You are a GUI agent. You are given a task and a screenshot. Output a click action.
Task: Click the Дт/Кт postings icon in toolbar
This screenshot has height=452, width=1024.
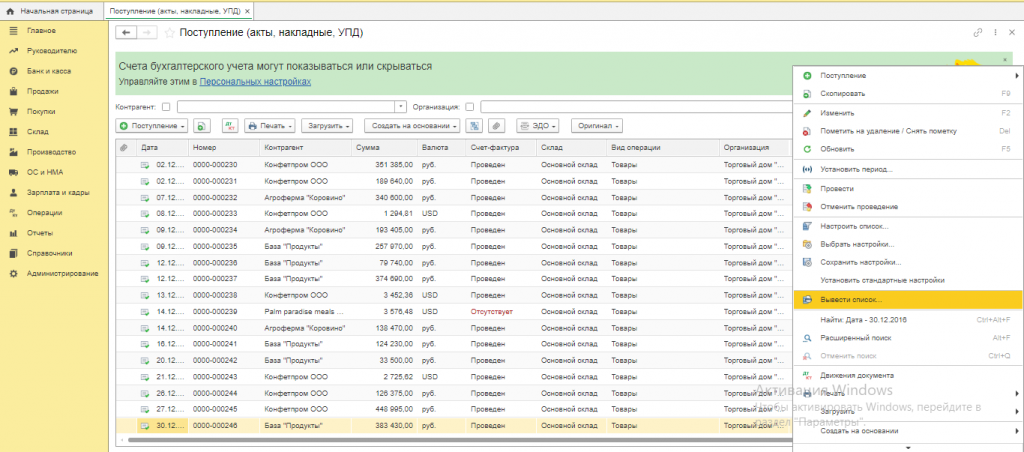(x=229, y=126)
